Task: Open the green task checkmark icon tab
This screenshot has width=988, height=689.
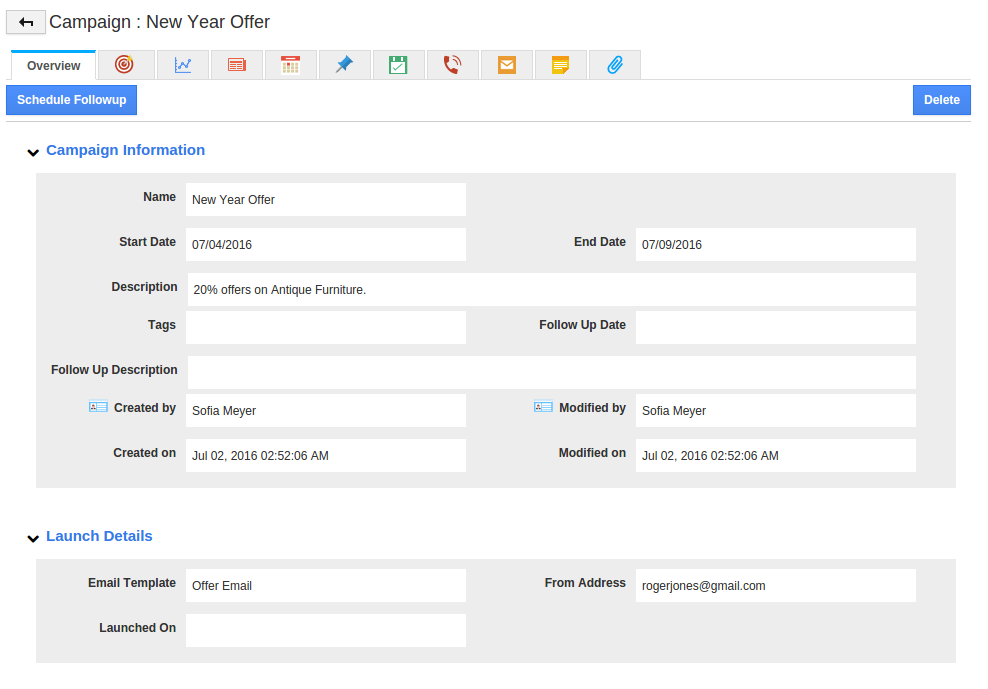Action: tap(398, 65)
